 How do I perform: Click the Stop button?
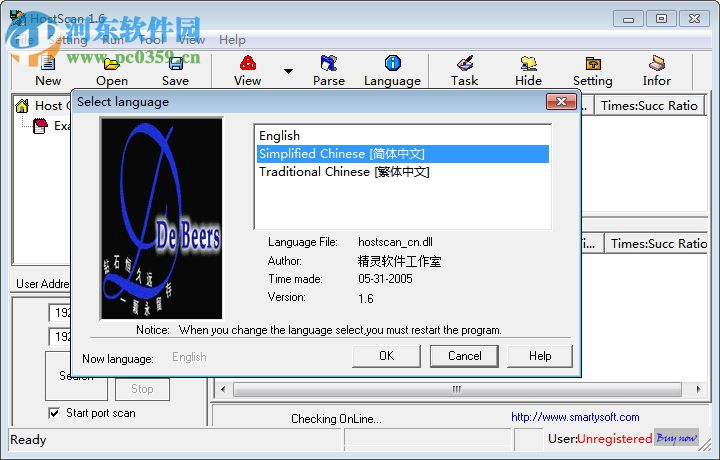coord(142,389)
